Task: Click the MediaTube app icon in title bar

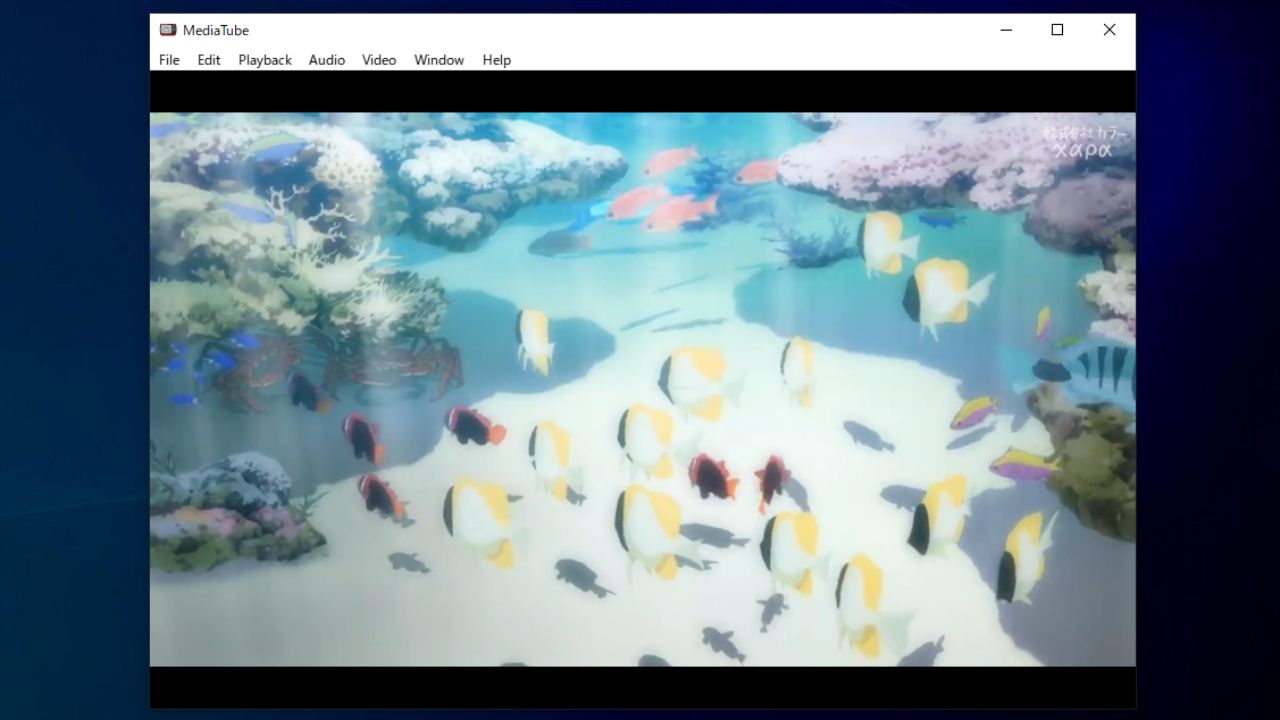Action: click(x=168, y=30)
